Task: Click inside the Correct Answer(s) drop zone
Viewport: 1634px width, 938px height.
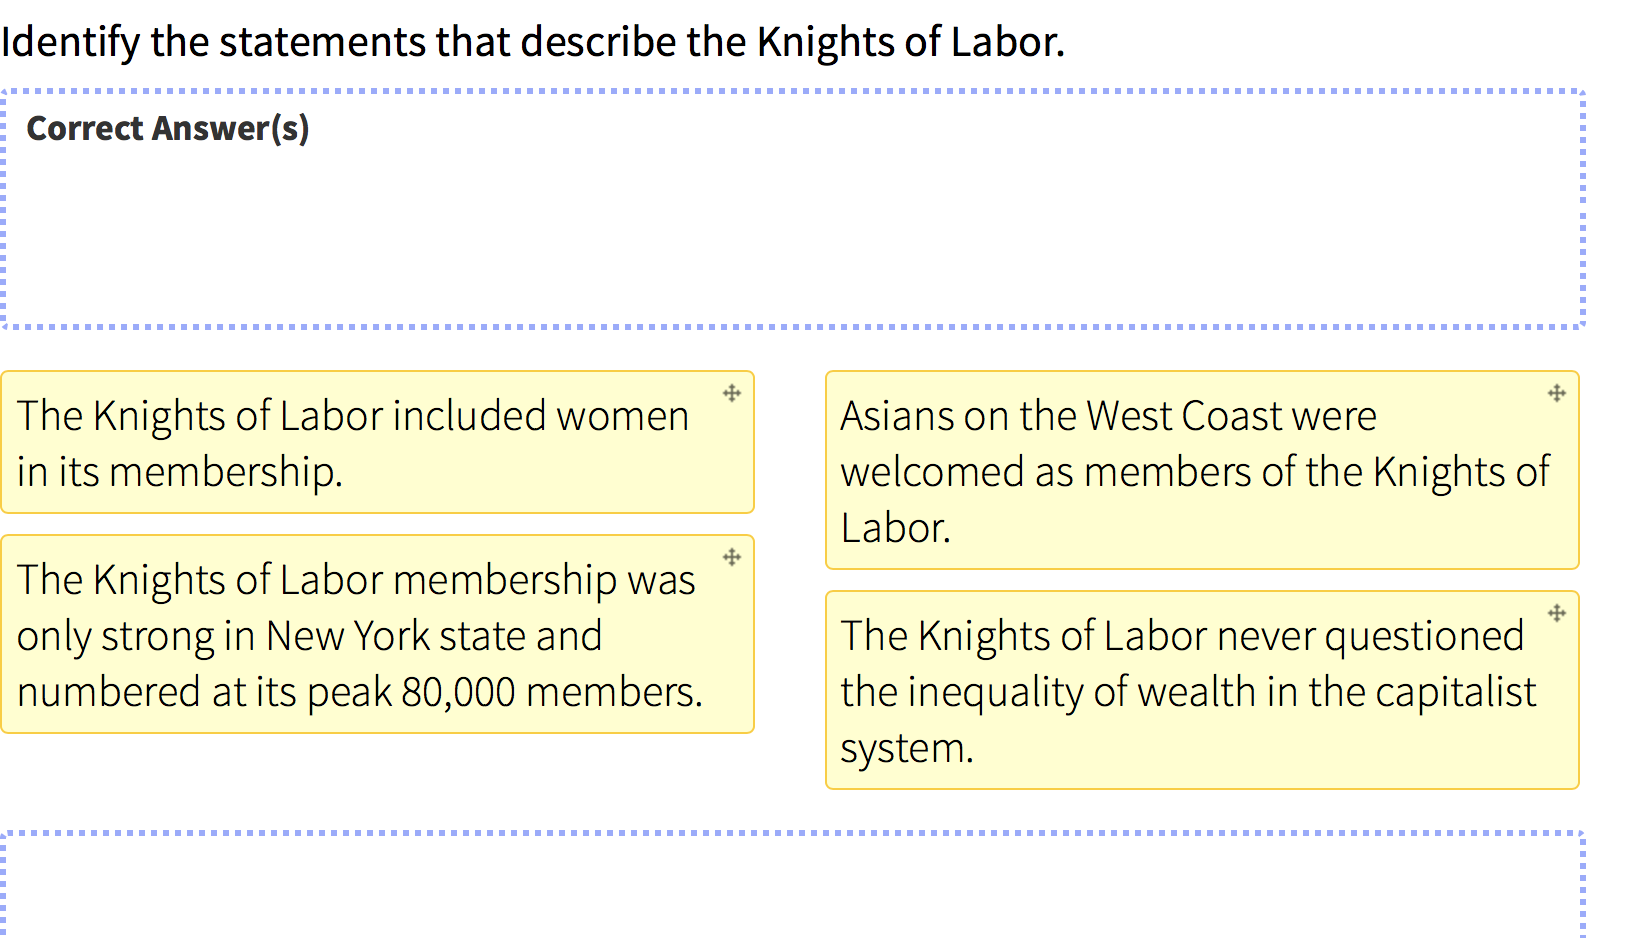Action: (793, 209)
